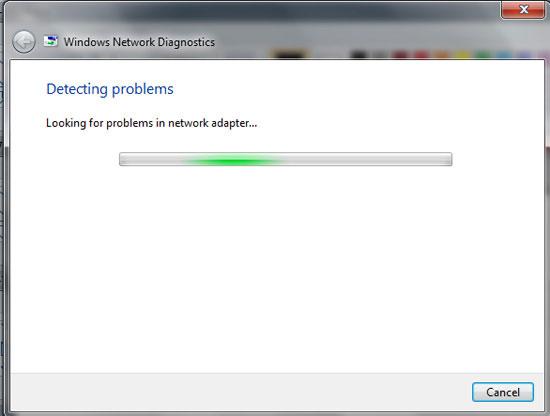Click the blurred red swatch behind title bar

point(421,55)
